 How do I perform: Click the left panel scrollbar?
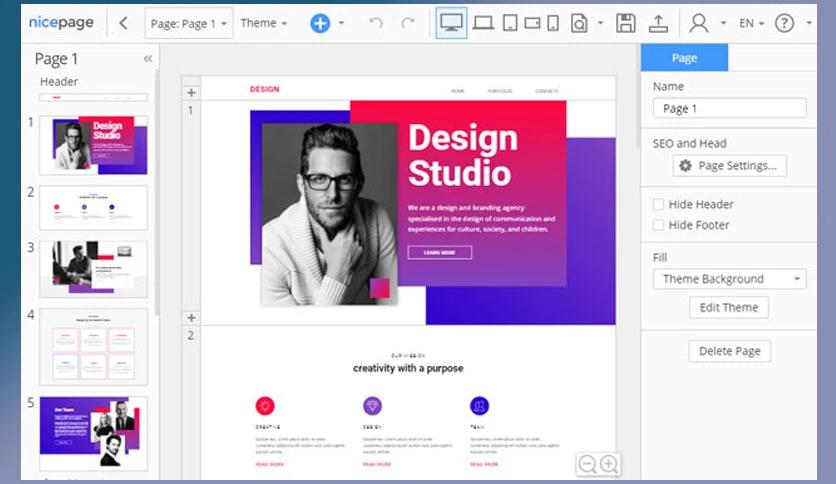(x=157, y=192)
